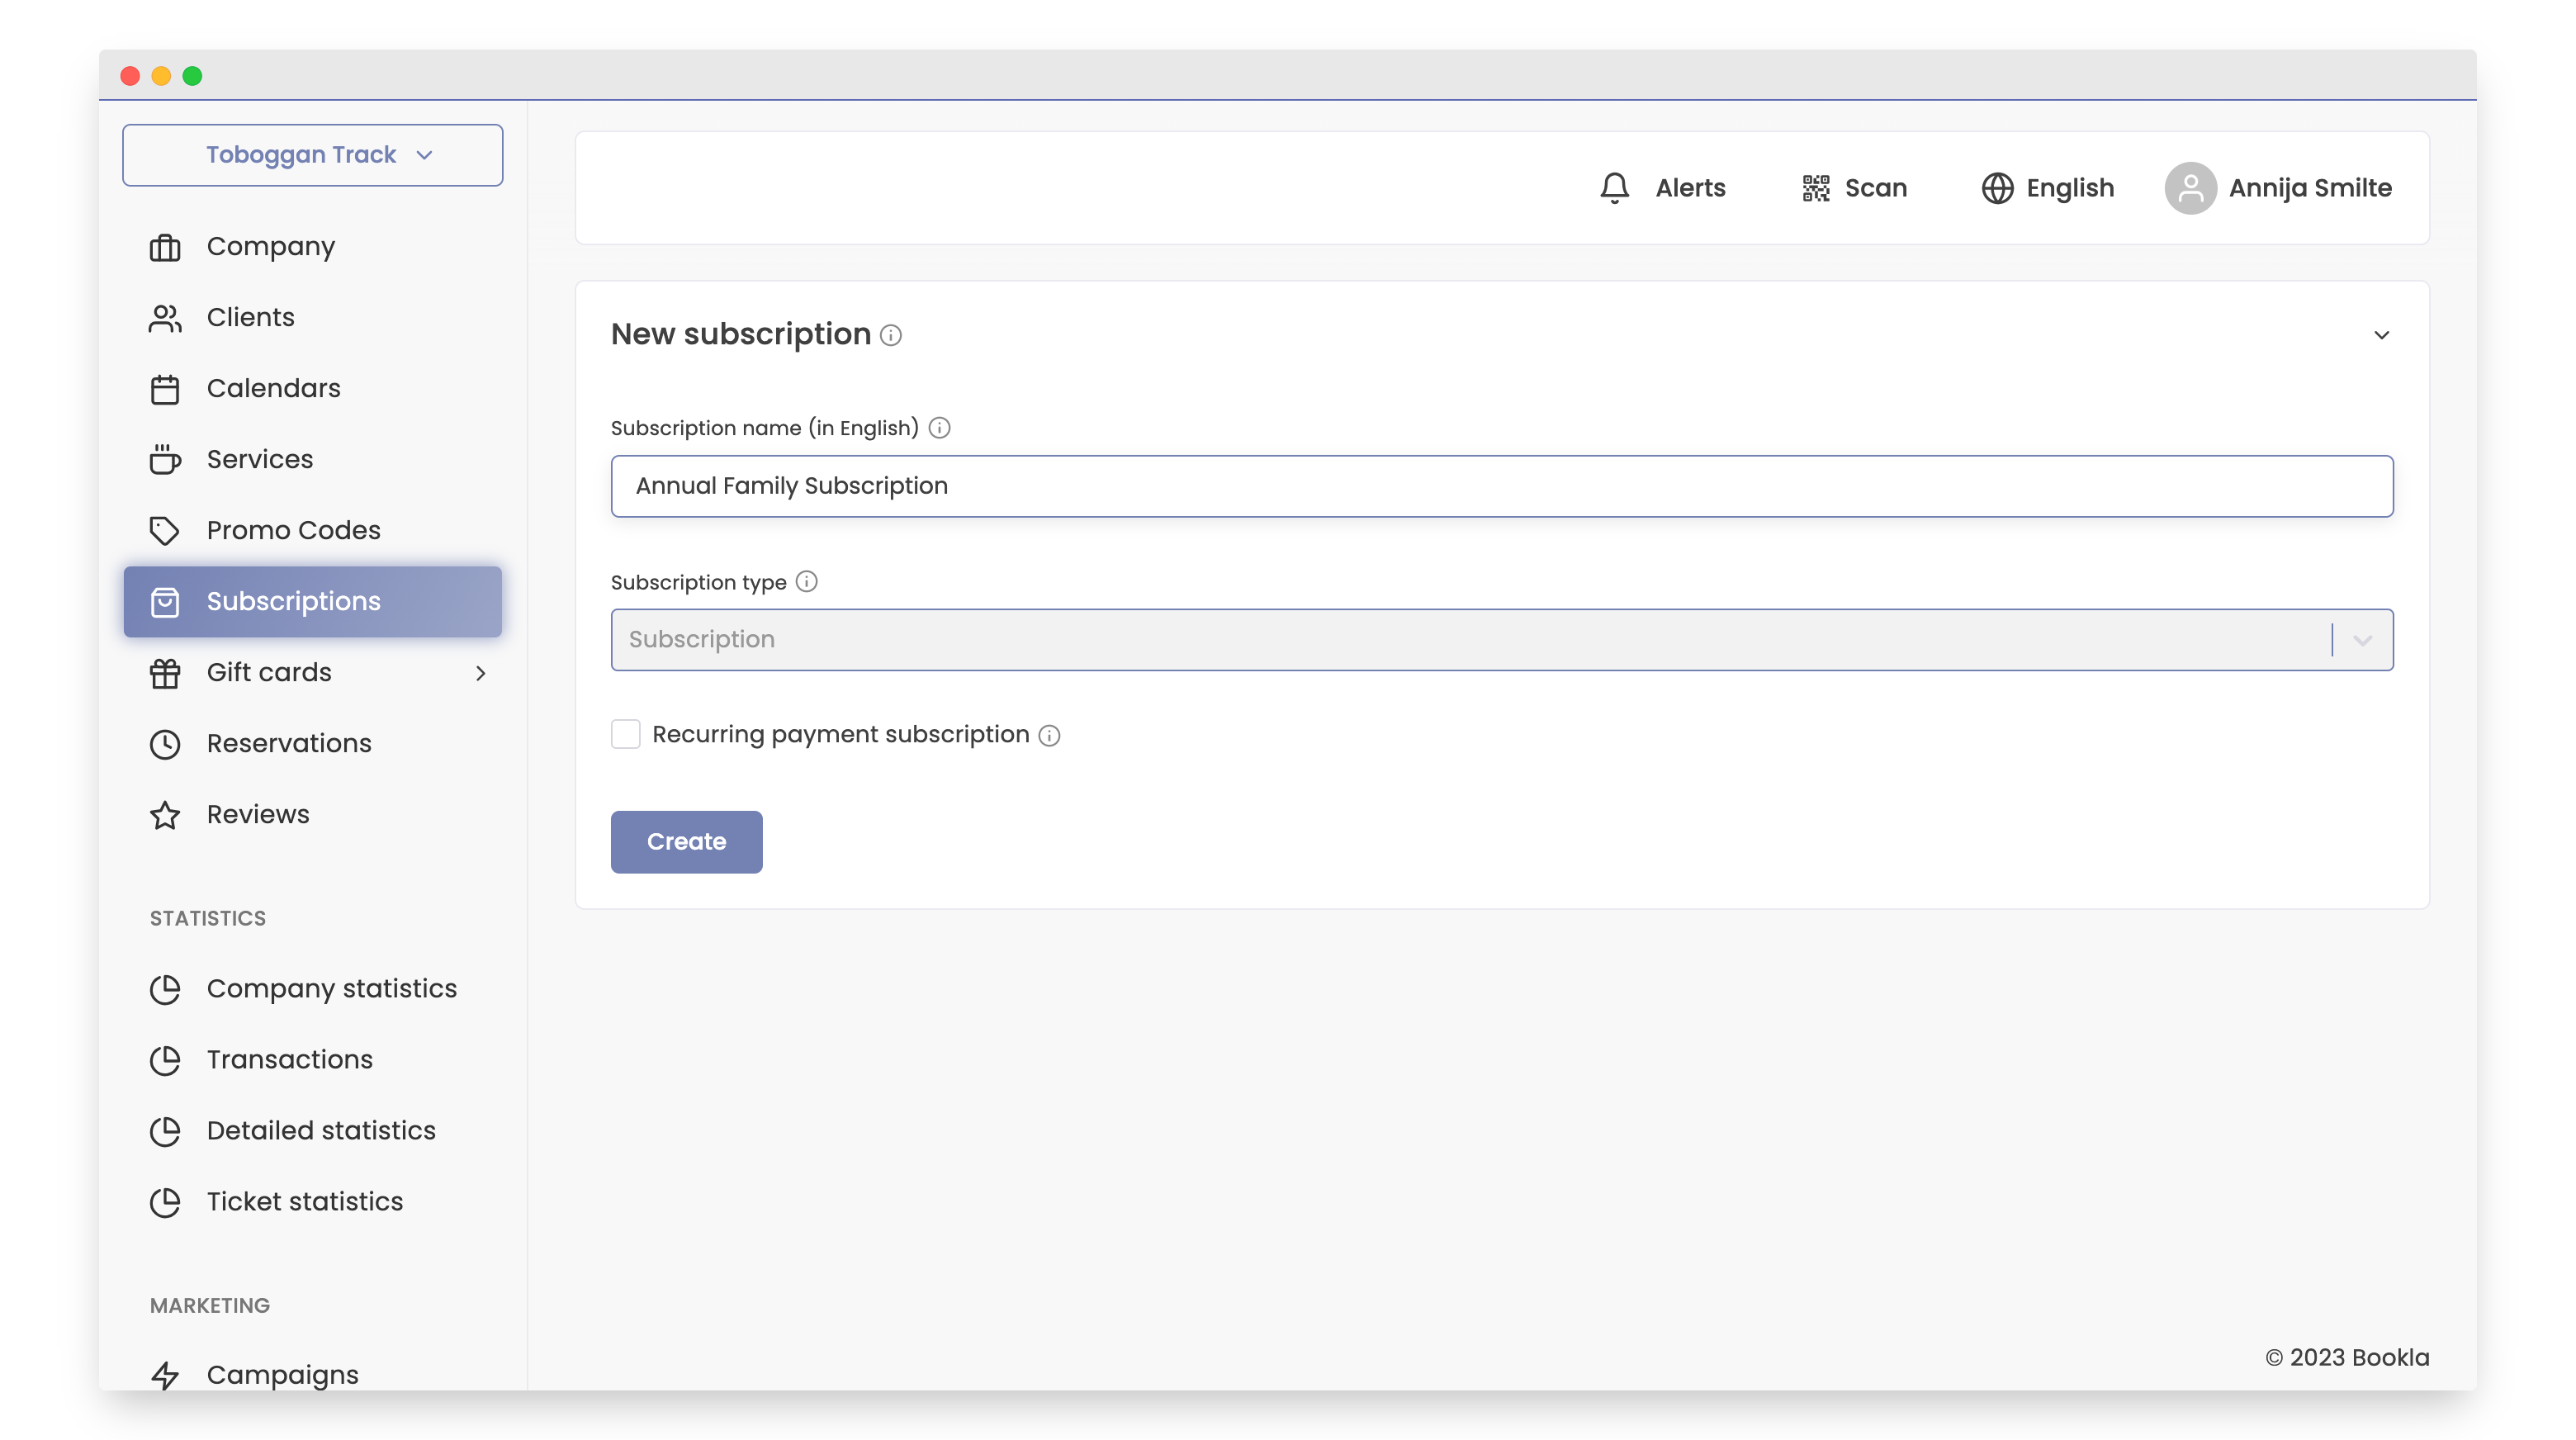Viewport: 2576px width, 1440px height.
Task: Open Company statistics page
Action: pyautogui.click(x=331, y=988)
